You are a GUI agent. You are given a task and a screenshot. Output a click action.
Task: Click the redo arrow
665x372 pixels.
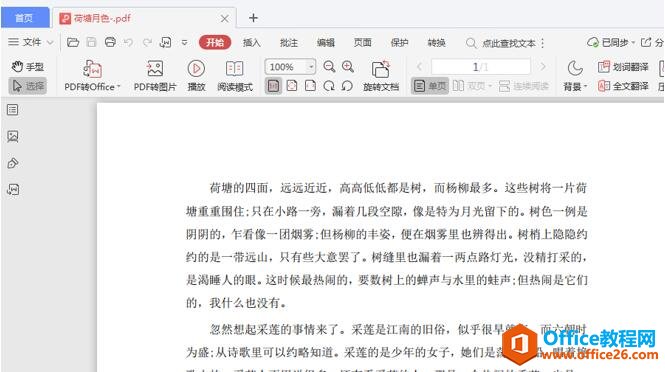(x=147, y=42)
